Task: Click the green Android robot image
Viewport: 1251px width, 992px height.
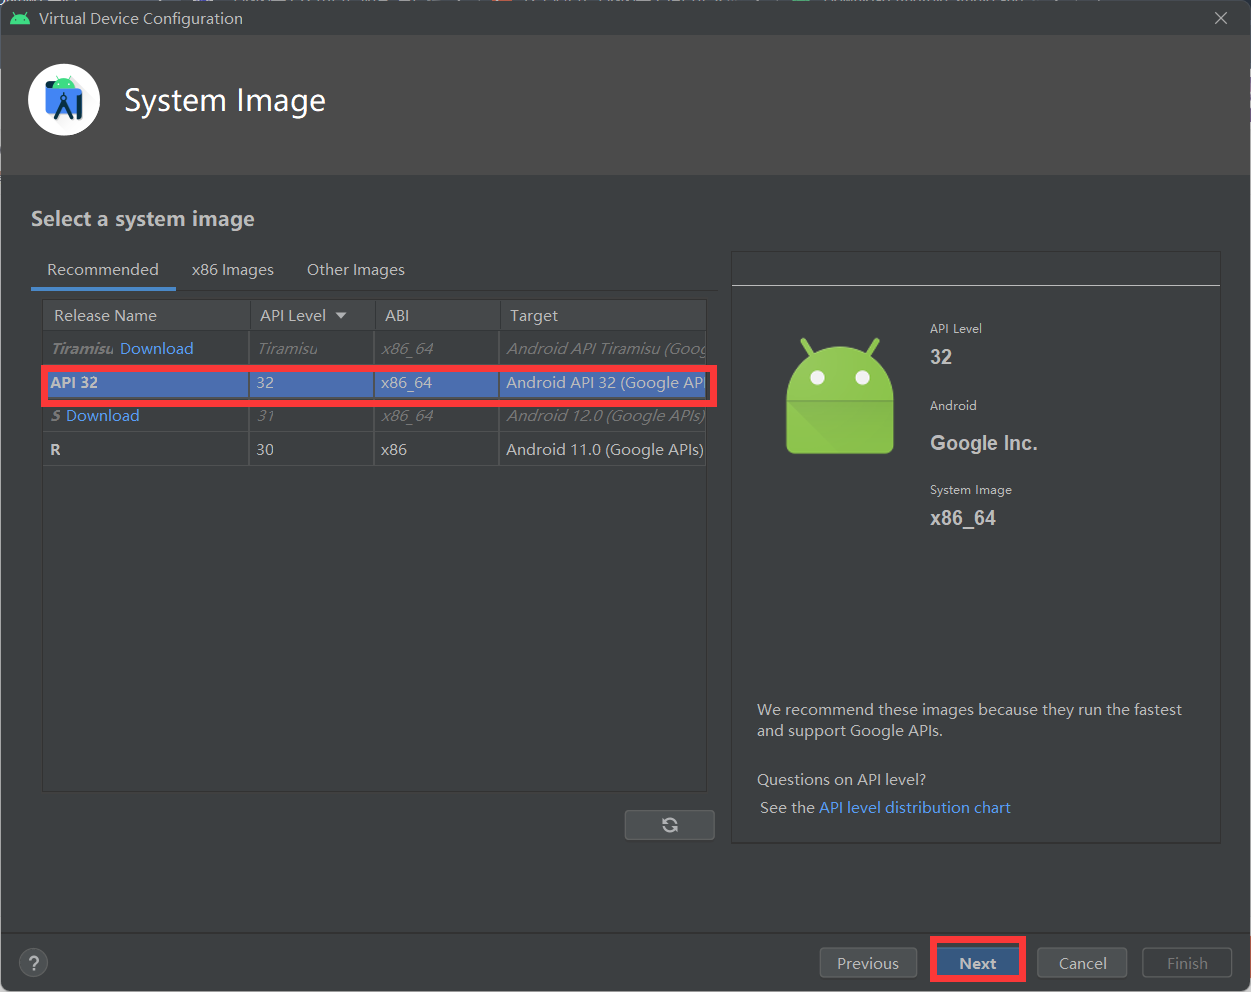Action: click(x=840, y=396)
